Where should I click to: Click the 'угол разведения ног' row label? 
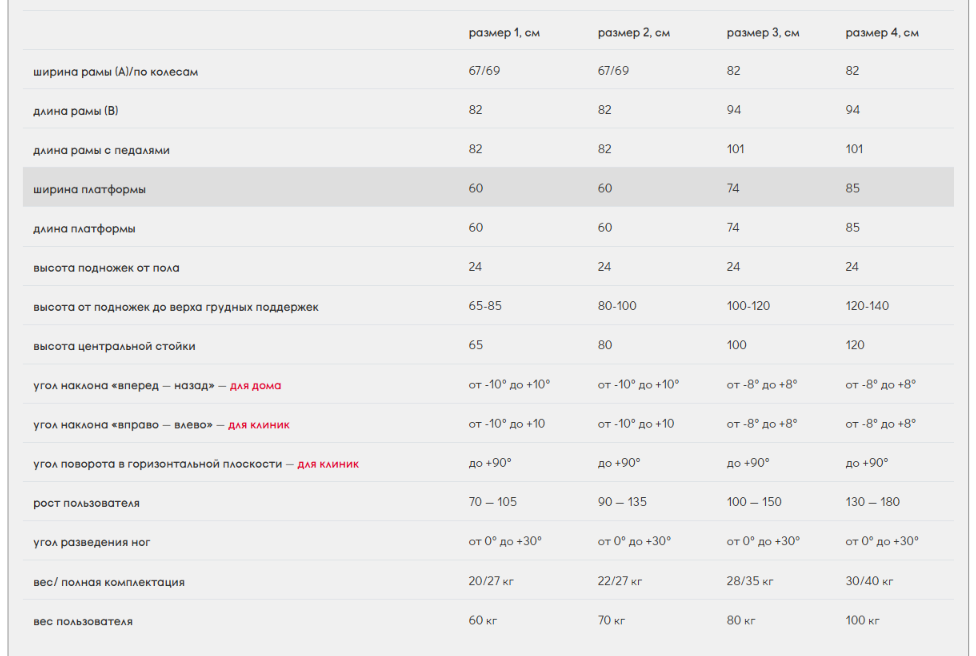[x=92, y=542]
